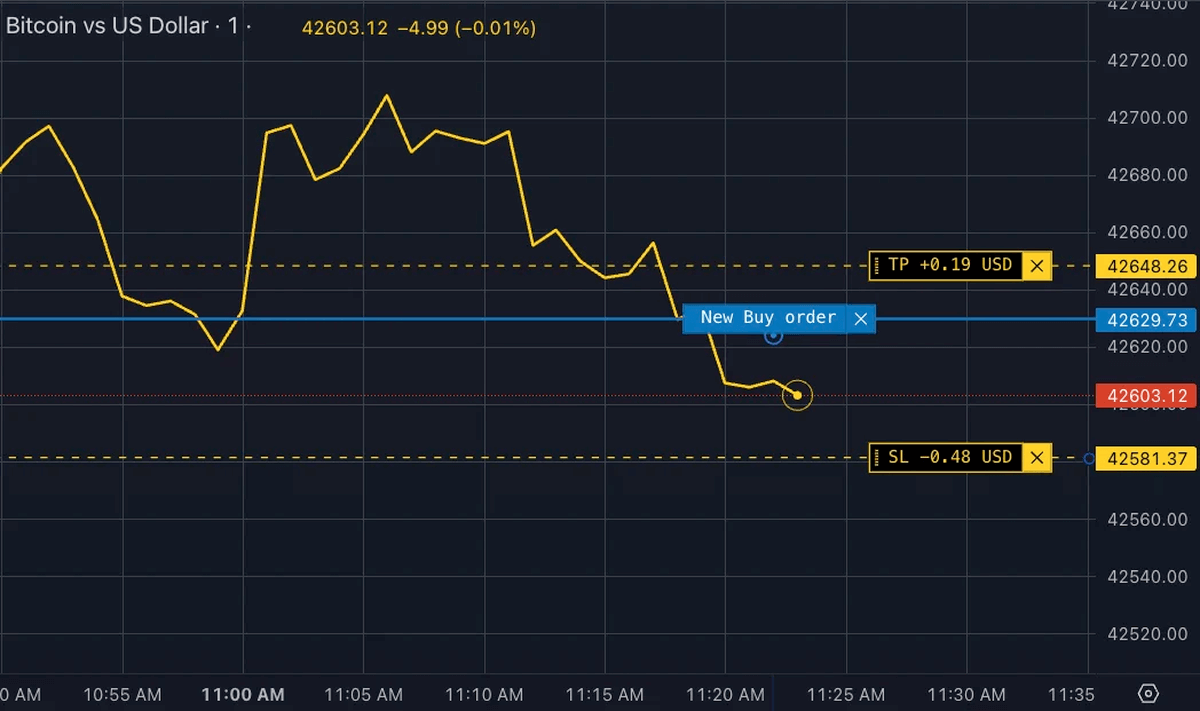Remove the SL stop-loss with its X
Image resolution: width=1200 pixels, height=711 pixels.
coord(1037,458)
